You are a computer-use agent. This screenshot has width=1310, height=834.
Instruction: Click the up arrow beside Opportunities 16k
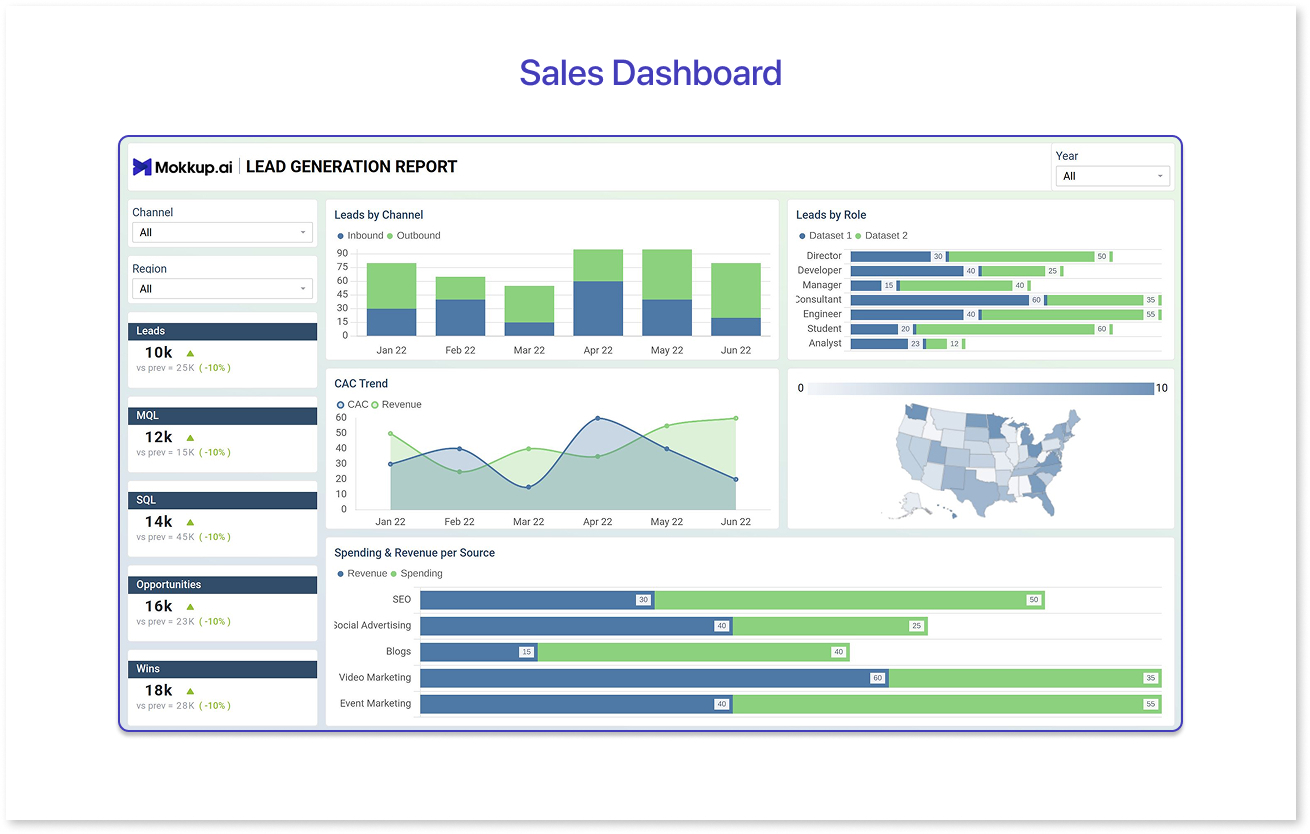click(190, 606)
